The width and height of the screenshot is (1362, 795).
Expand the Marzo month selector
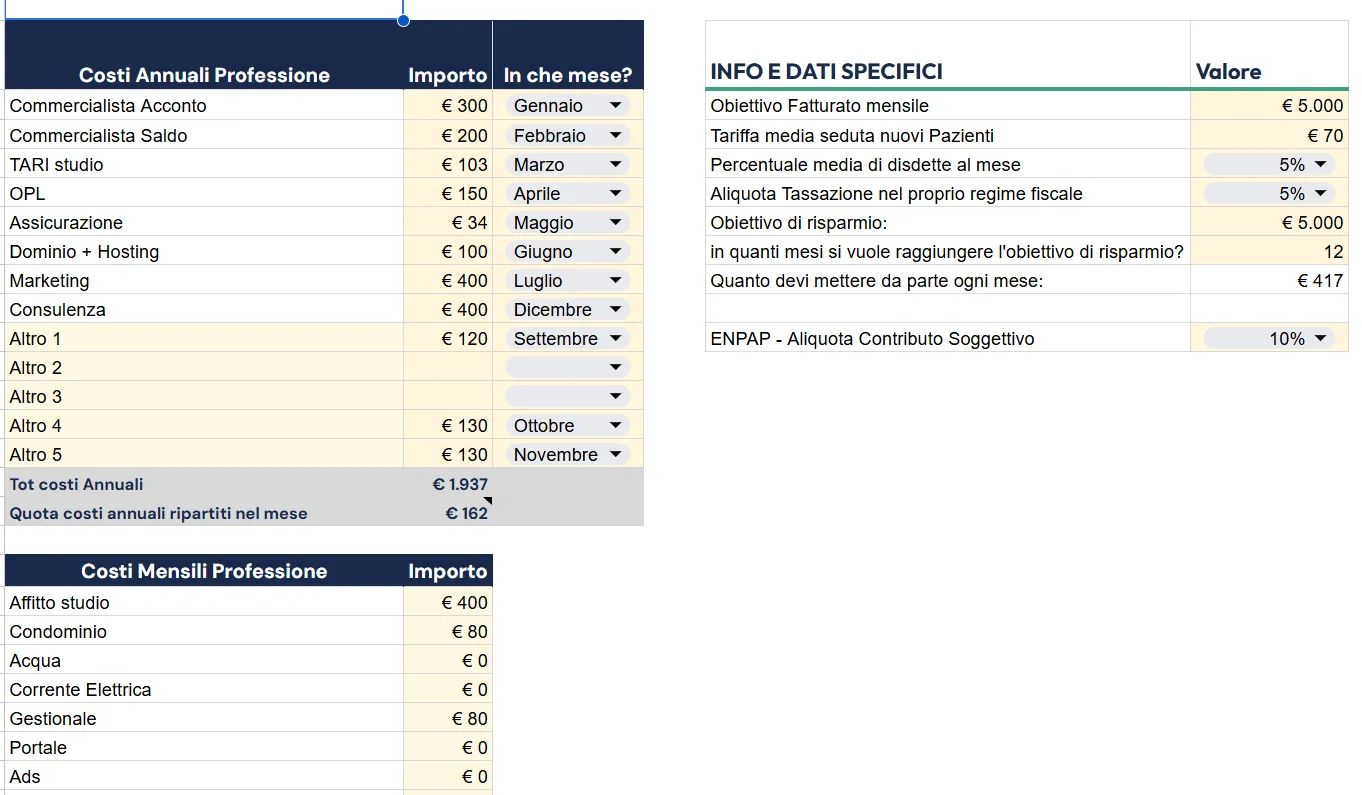click(x=568, y=164)
